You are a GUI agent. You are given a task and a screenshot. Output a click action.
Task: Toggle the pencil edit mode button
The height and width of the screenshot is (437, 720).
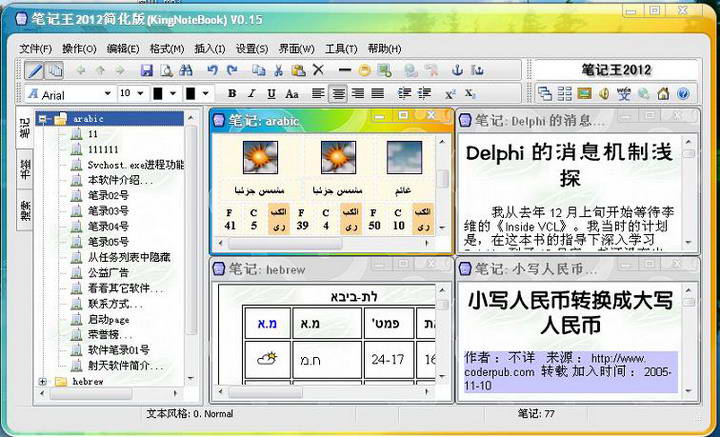[x=34, y=70]
